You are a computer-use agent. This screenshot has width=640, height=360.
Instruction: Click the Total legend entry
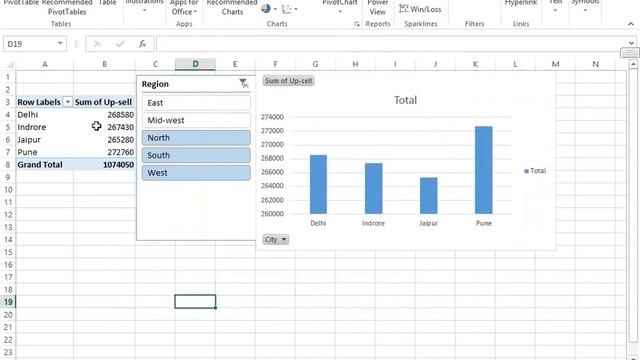[x=535, y=171]
